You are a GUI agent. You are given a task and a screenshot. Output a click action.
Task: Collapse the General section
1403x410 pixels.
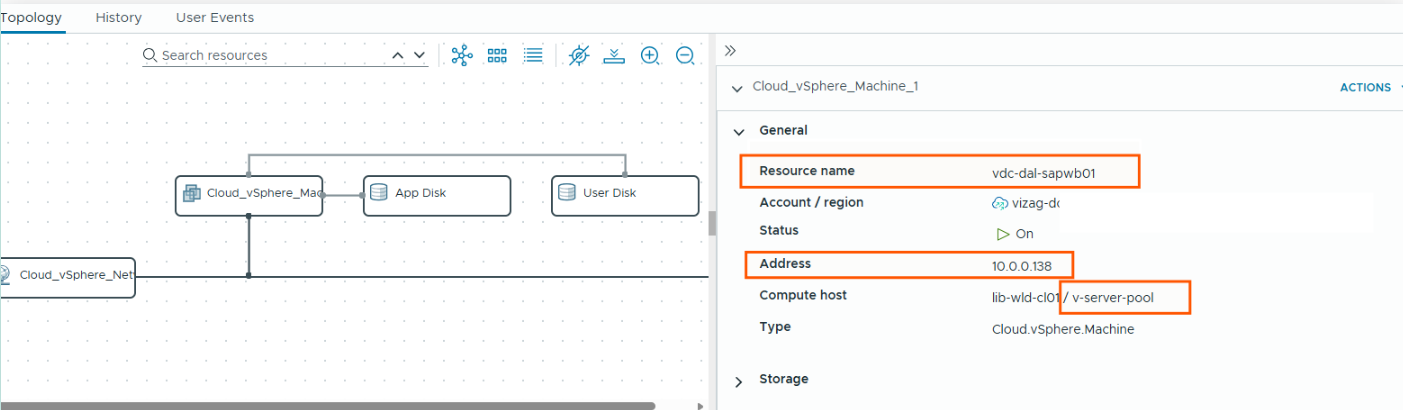tap(740, 131)
